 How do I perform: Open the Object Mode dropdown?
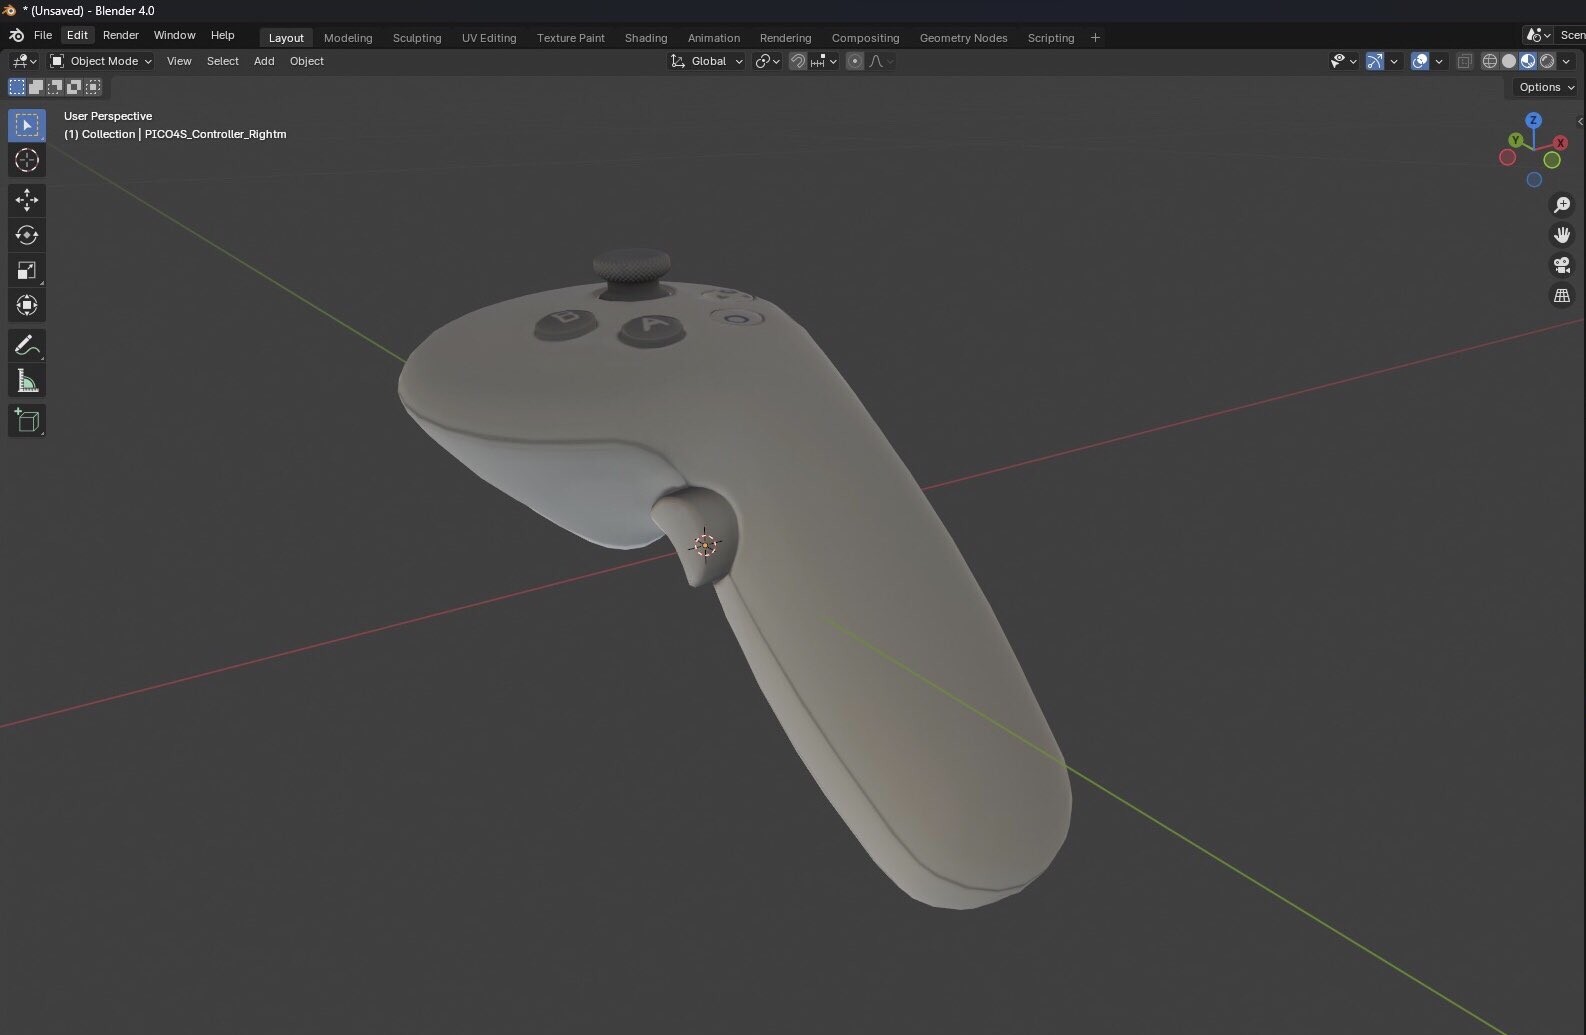[x=102, y=61]
